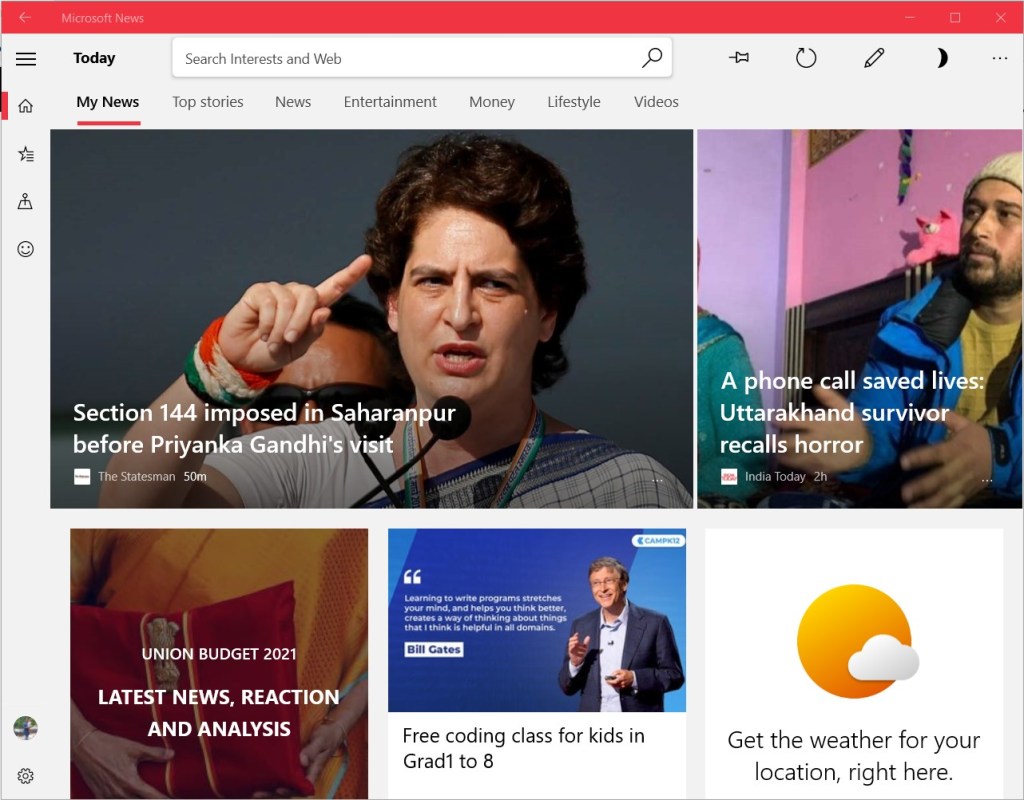Image resolution: width=1024 pixels, height=800 pixels.
Task: Open options on Priyanka Gandhi story
Action: tap(657, 481)
